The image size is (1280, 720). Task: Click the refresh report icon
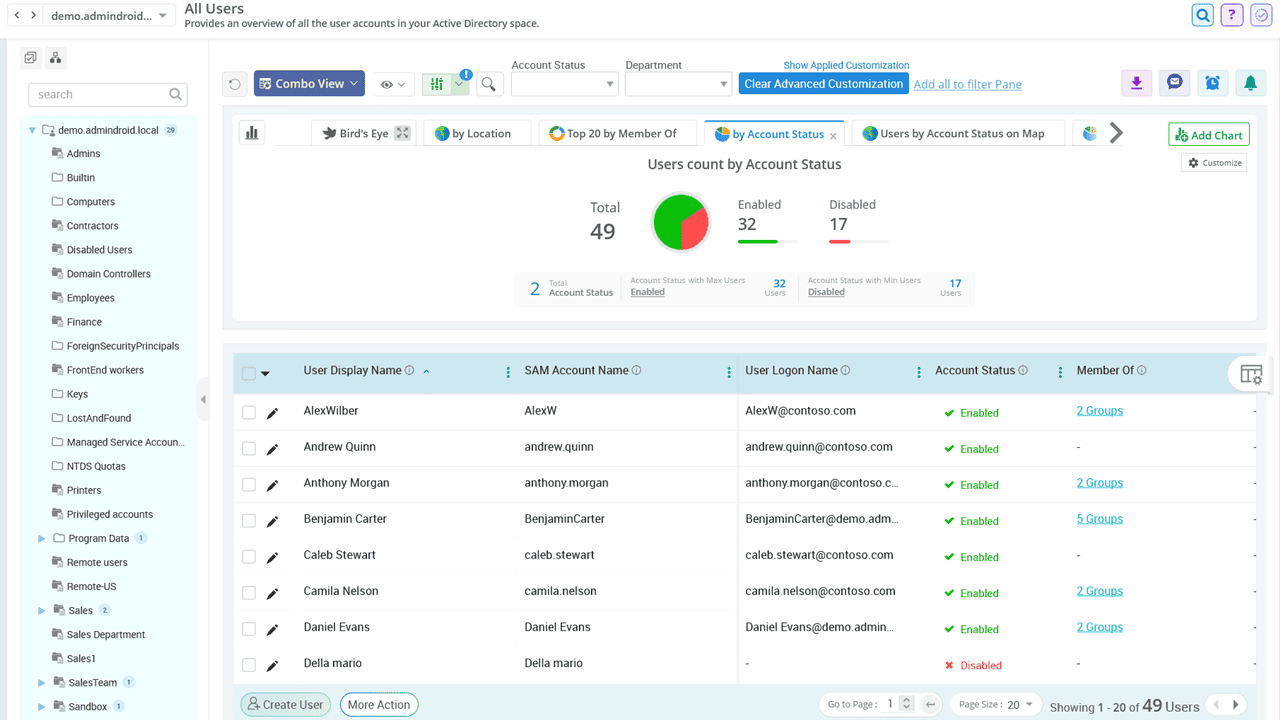[x=235, y=84]
